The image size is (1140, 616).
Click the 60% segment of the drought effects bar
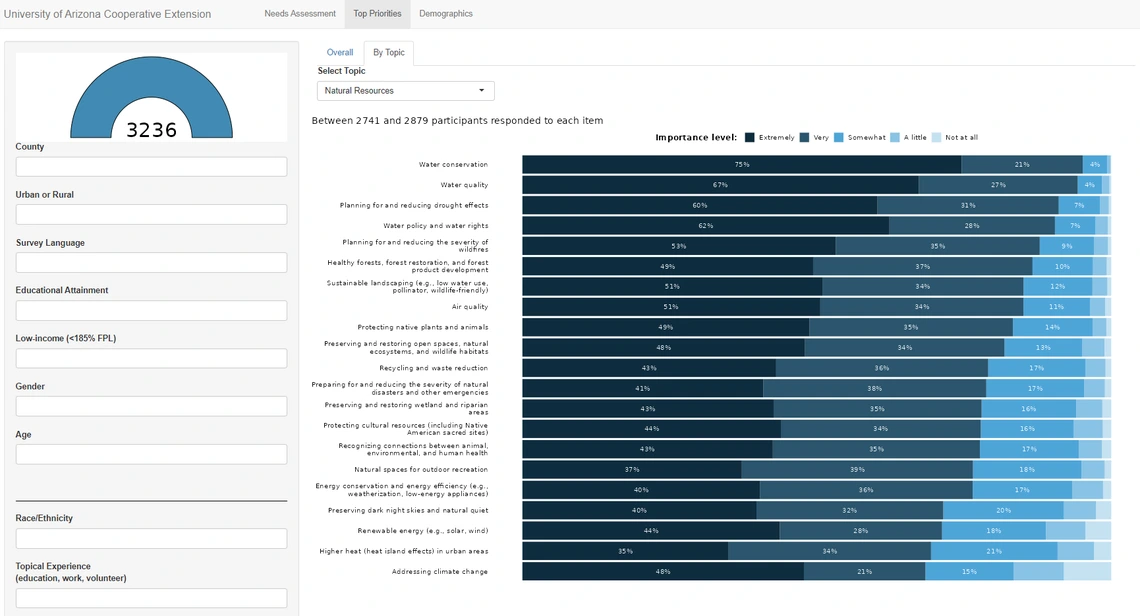(699, 205)
